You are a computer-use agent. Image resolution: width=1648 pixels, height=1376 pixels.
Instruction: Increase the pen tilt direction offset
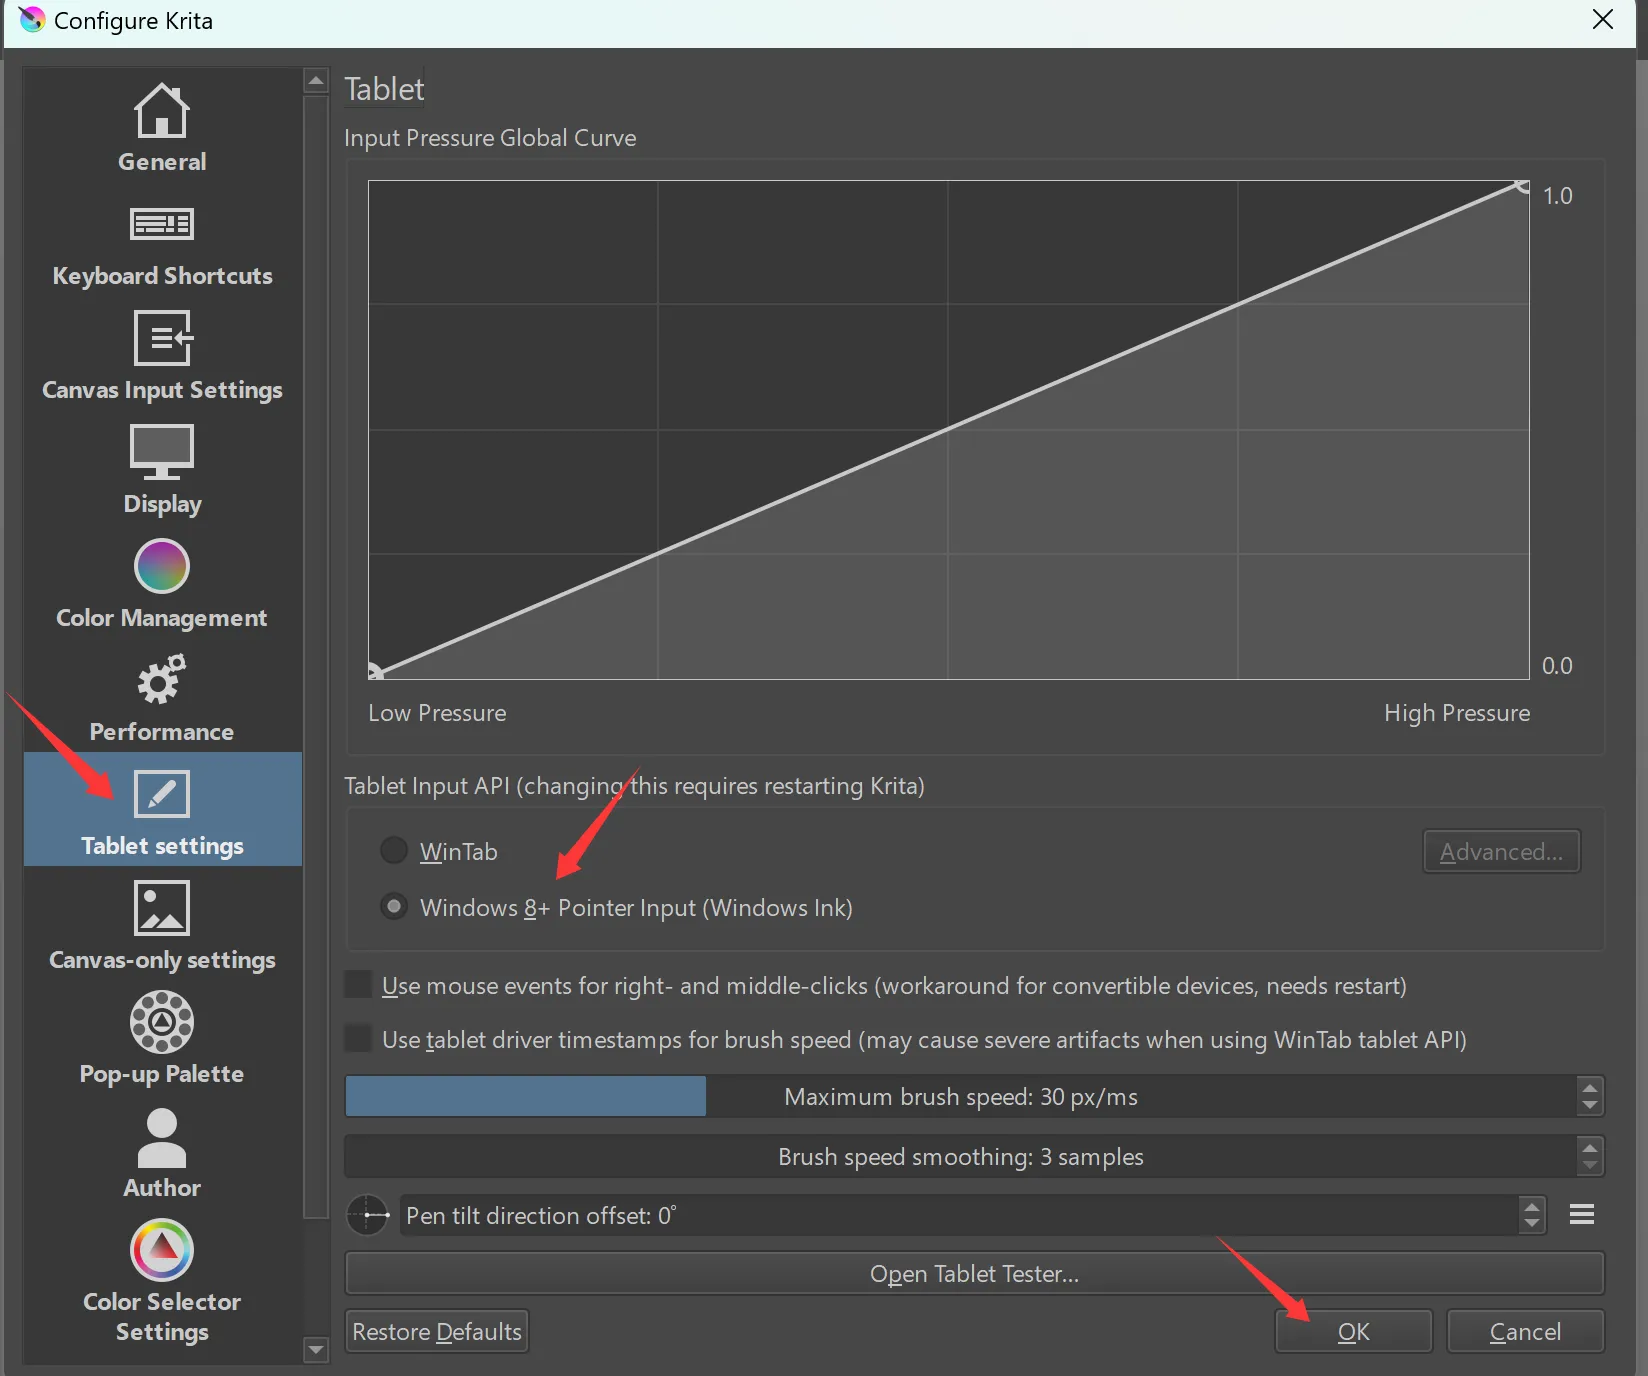[x=1532, y=1206]
